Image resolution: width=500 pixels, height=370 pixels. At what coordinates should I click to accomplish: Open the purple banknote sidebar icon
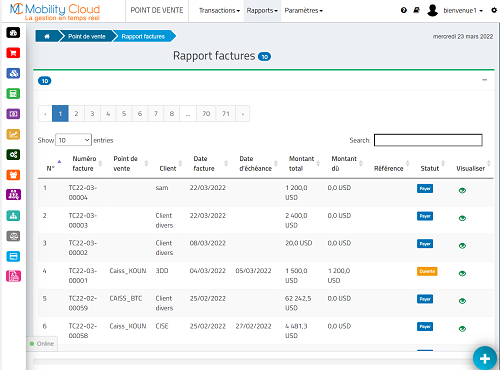click(13, 114)
